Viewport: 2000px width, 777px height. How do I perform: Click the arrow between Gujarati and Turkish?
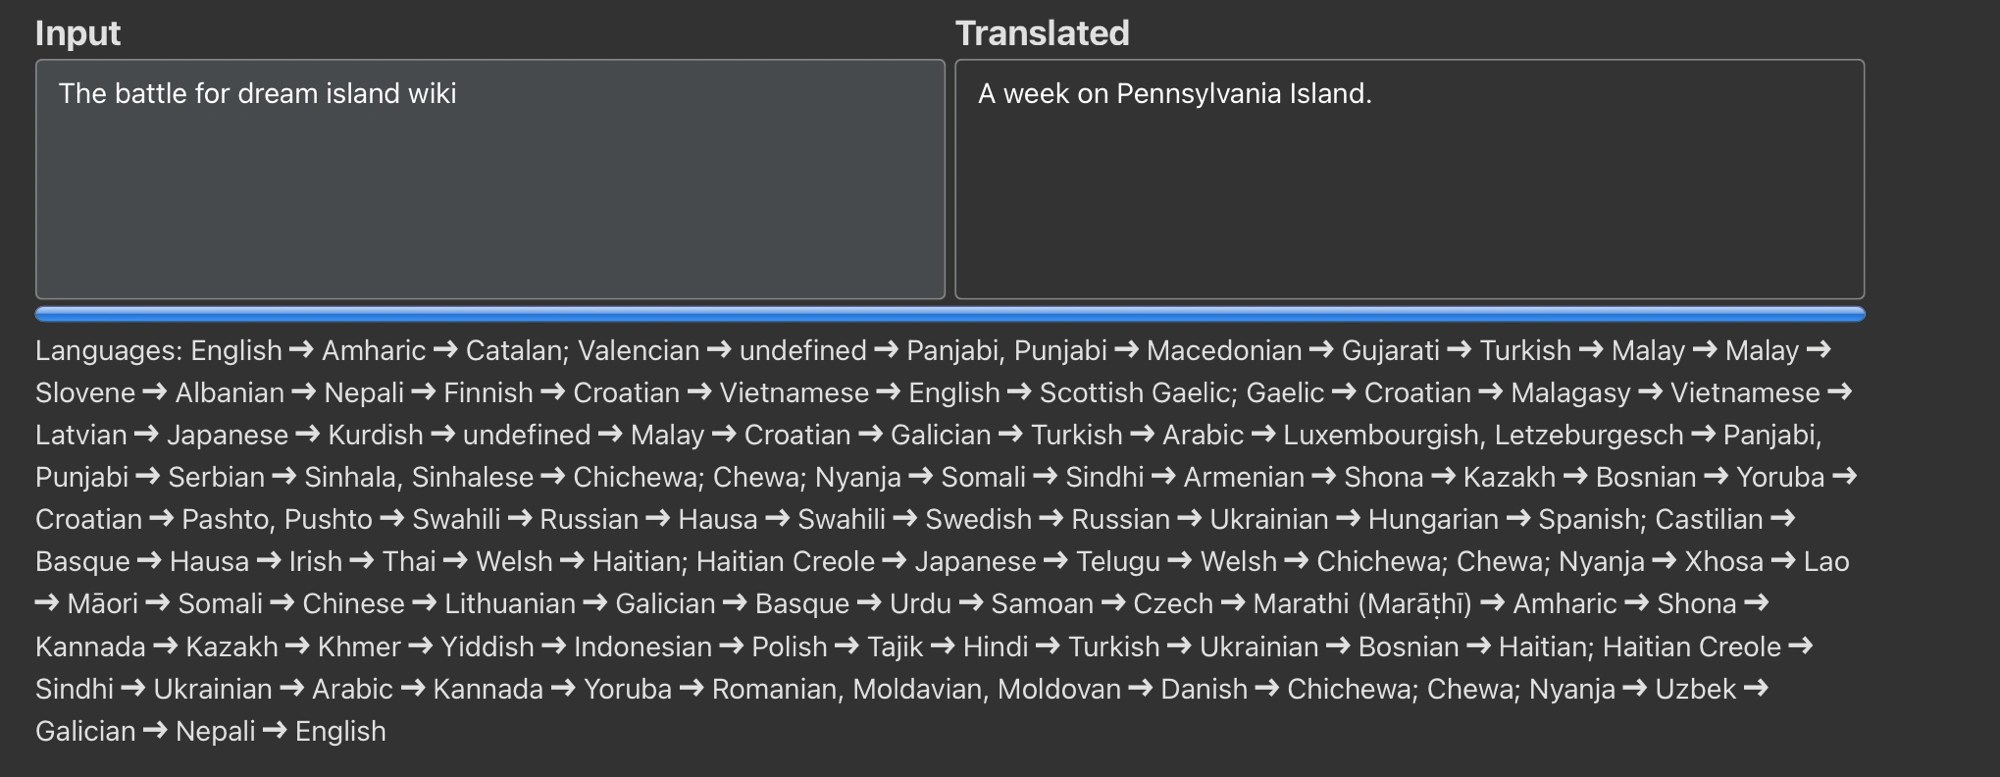click(1459, 351)
